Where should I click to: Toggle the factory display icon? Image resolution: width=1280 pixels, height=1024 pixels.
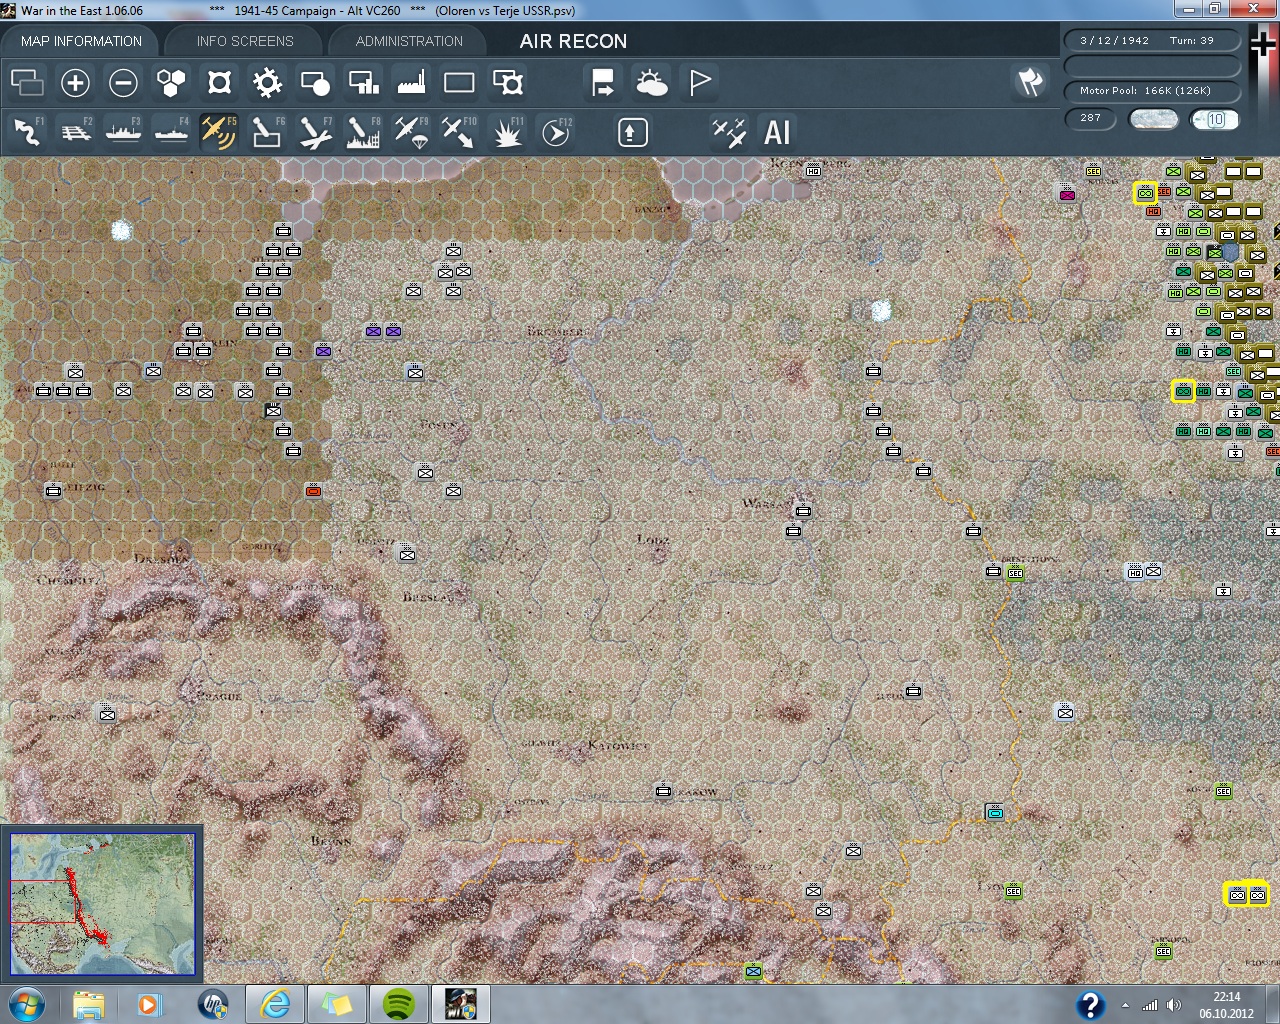pos(411,82)
